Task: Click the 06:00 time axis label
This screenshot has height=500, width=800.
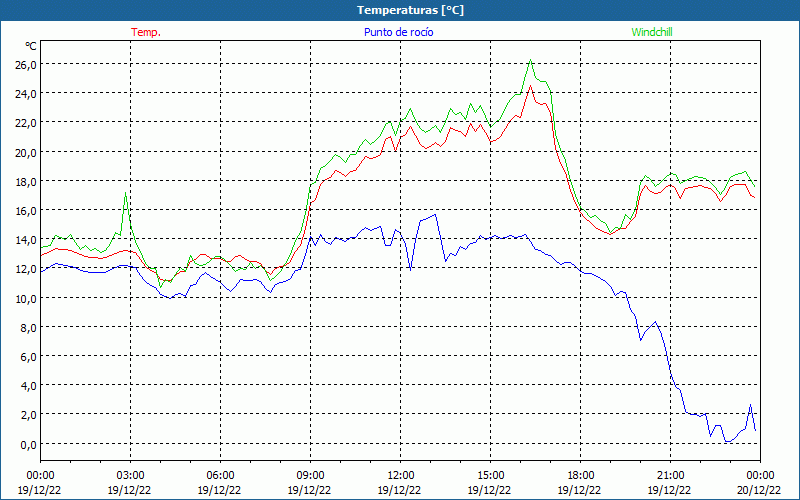Action: 220,476
